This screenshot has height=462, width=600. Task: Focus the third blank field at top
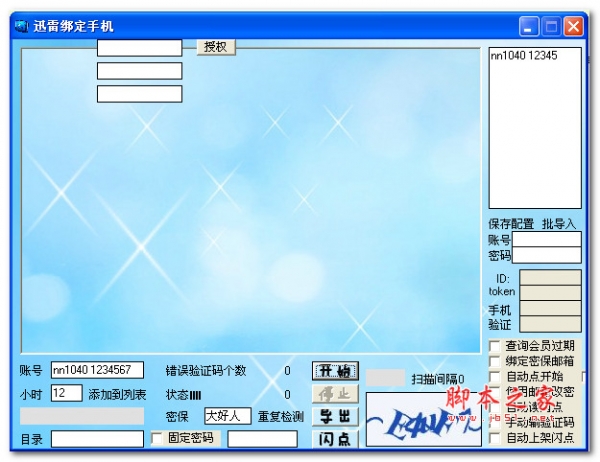pyautogui.click(x=140, y=94)
